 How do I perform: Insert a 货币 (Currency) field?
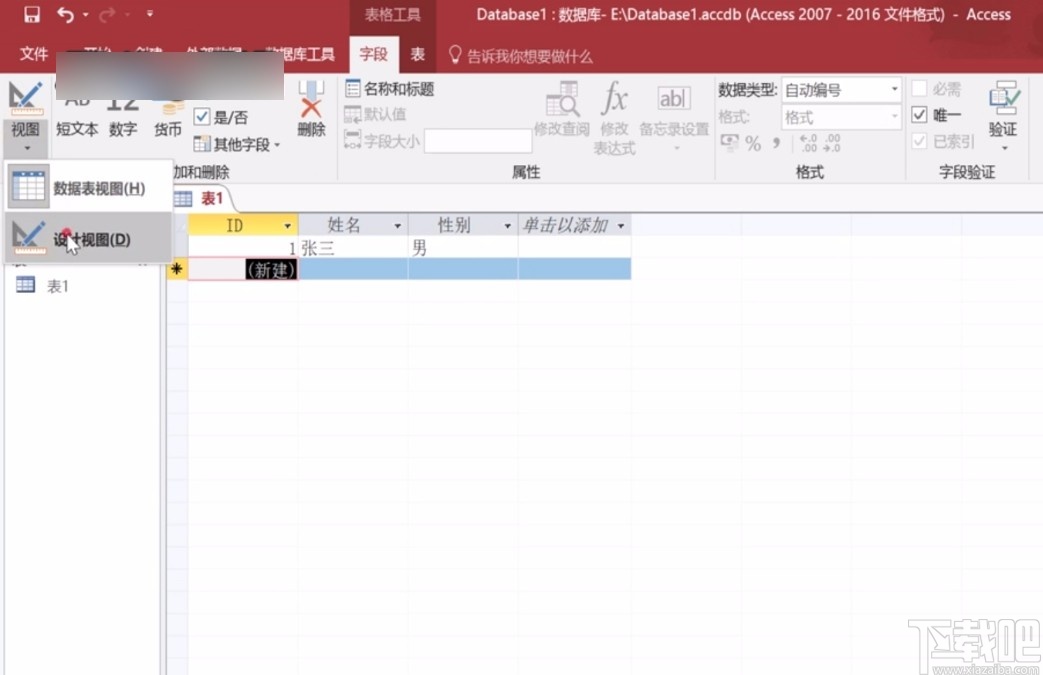click(166, 128)
